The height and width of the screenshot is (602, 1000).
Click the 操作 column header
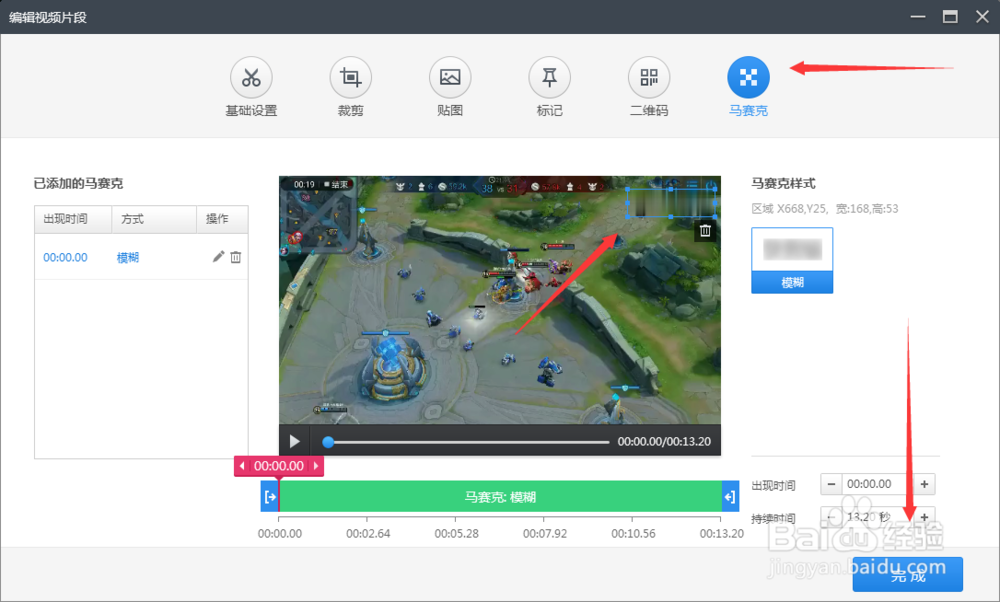pyautogui.click(x=222, y=219)
